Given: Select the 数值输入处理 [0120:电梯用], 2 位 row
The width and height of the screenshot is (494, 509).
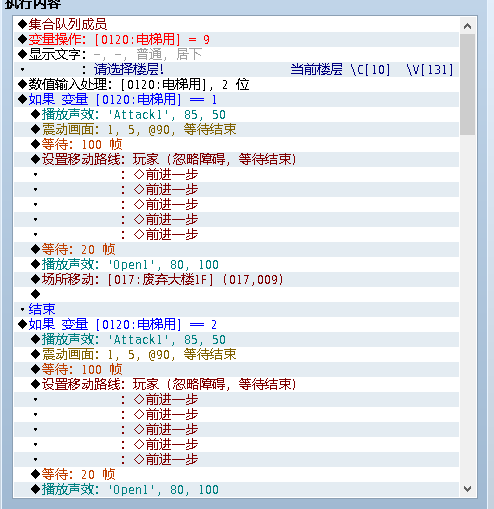Looking at the screenshot, I should tap(236, 84).
